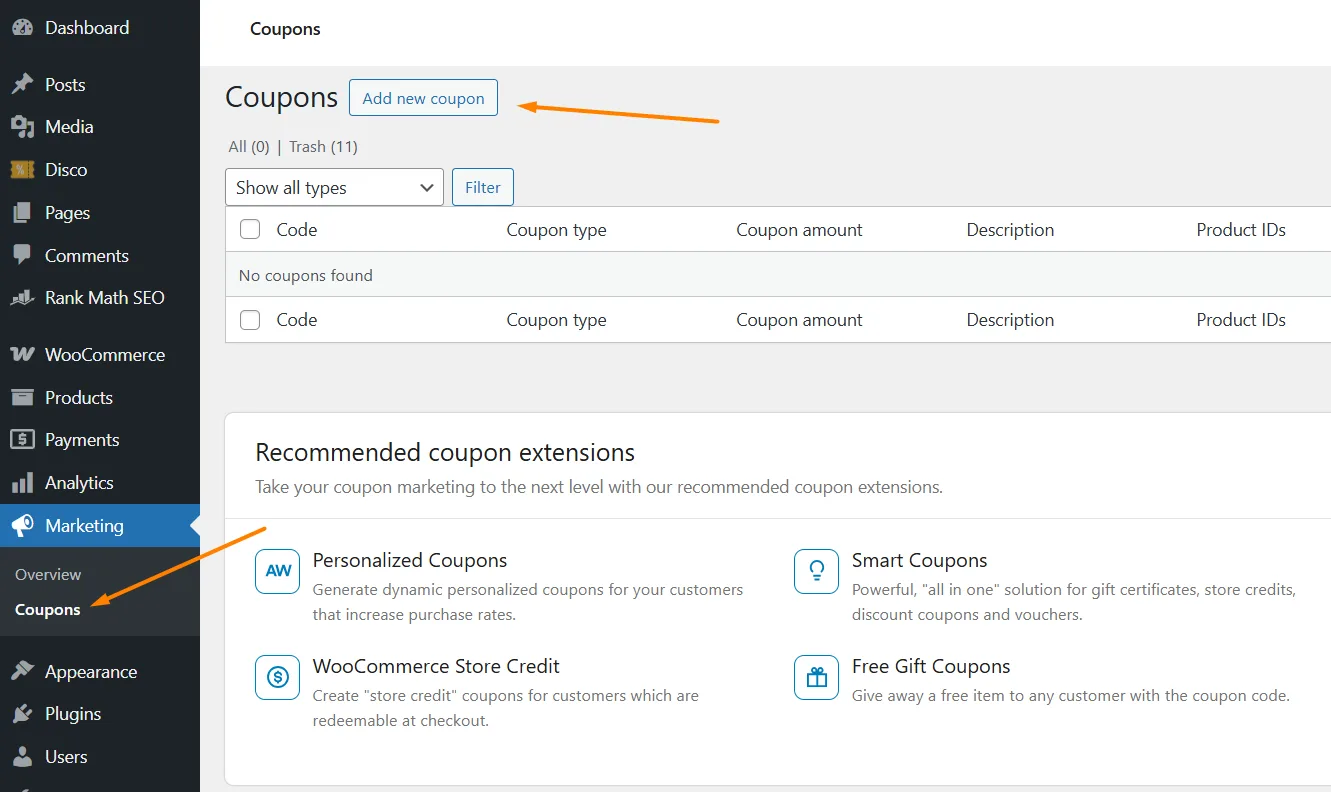Open the WooCommerce Store Credit extension link
The image size is (1331, 792).
[436, 667]
